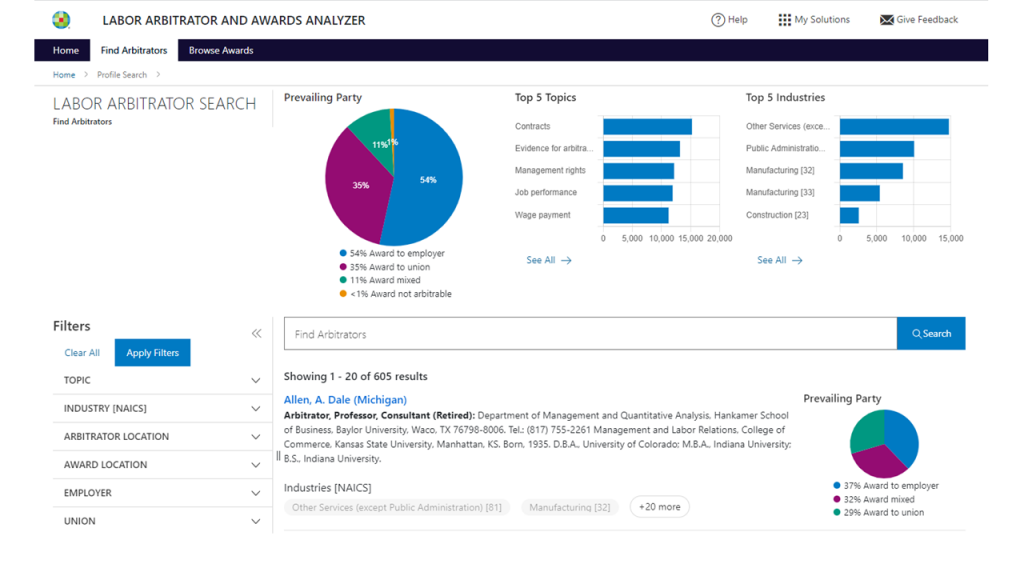1024x576 pixels.
Task: Expand the EMPLOYER filter
Action: [x=255, y=493]
